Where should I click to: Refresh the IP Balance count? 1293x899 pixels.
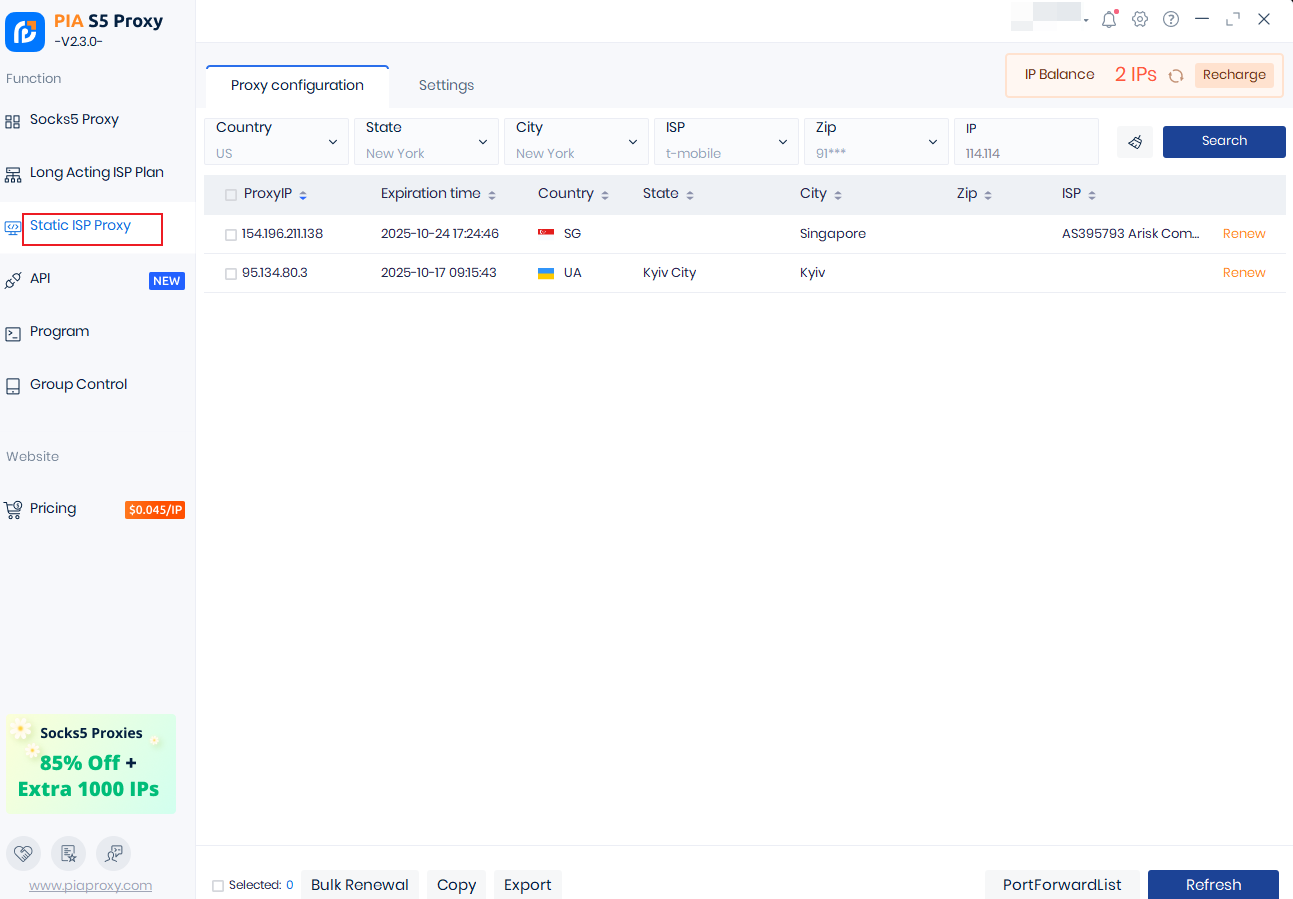[1176, 75]
